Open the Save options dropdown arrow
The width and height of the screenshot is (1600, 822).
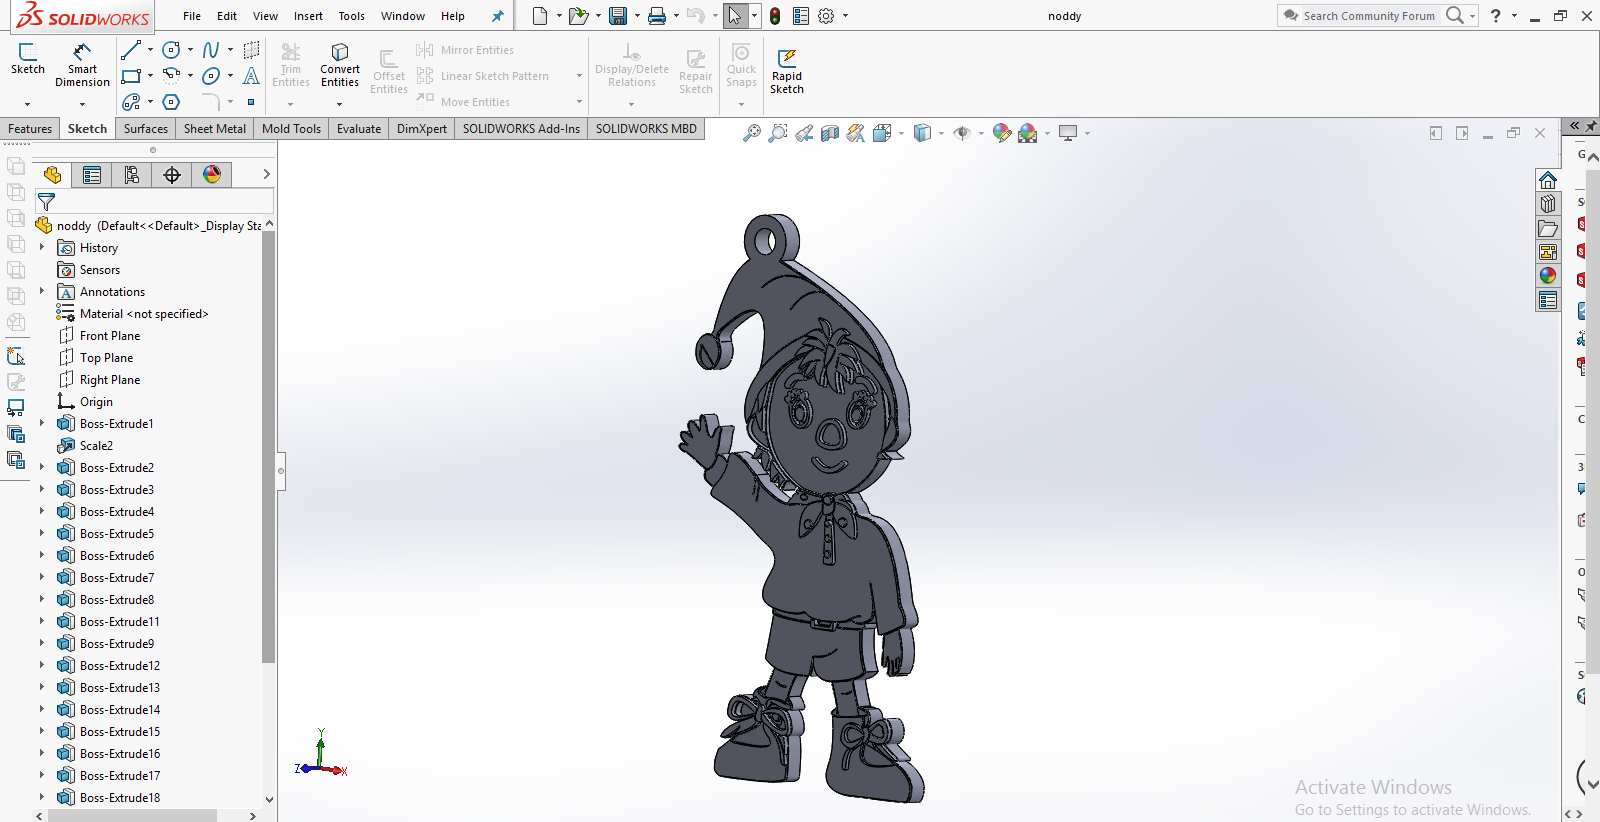[x=637, y=16]
